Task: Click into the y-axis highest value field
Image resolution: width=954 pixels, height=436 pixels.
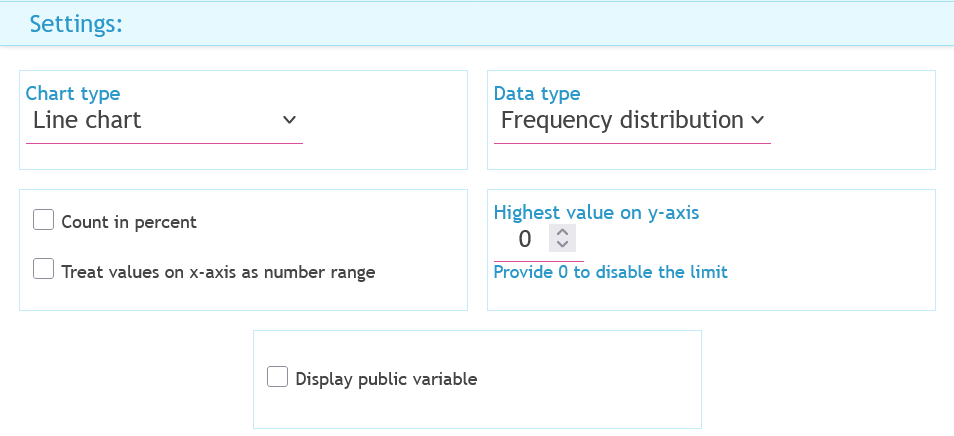Action: point(524,240)
